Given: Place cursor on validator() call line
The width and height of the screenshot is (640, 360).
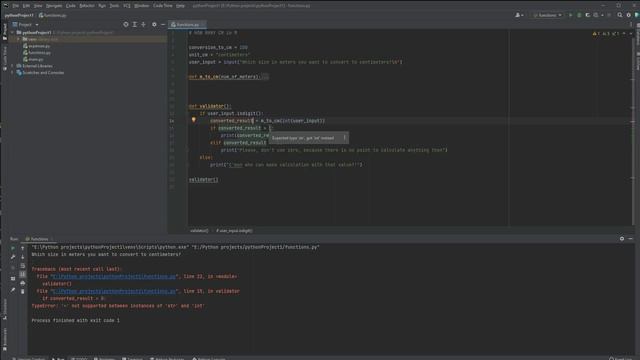Looking at the screenshot, I should point(204,180).
